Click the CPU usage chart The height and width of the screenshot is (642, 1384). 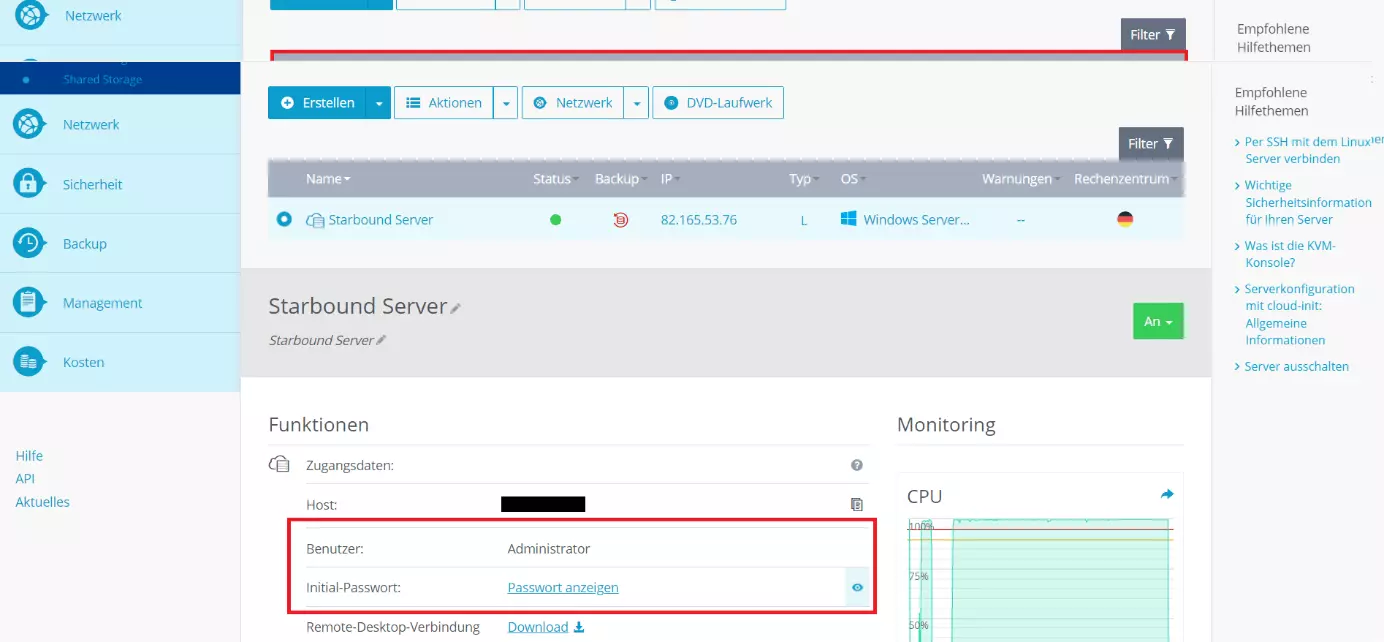1040,578
